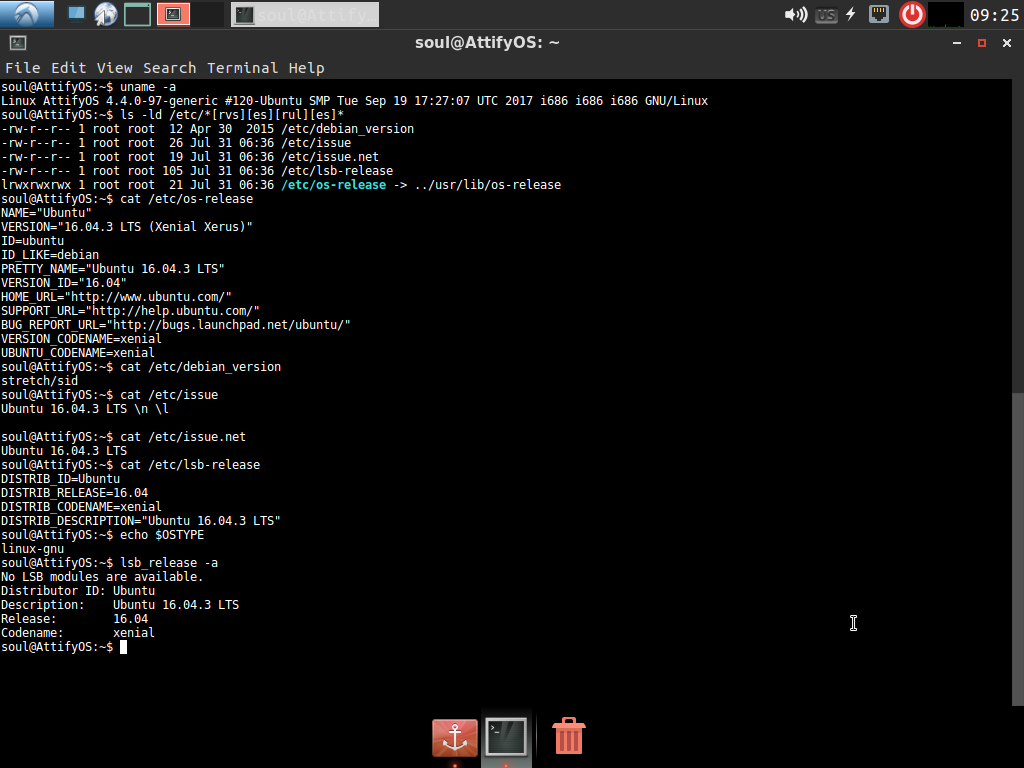Click the CPU usage monitor graph
This screenshot has height=768, width=1024.
point(946,14)
